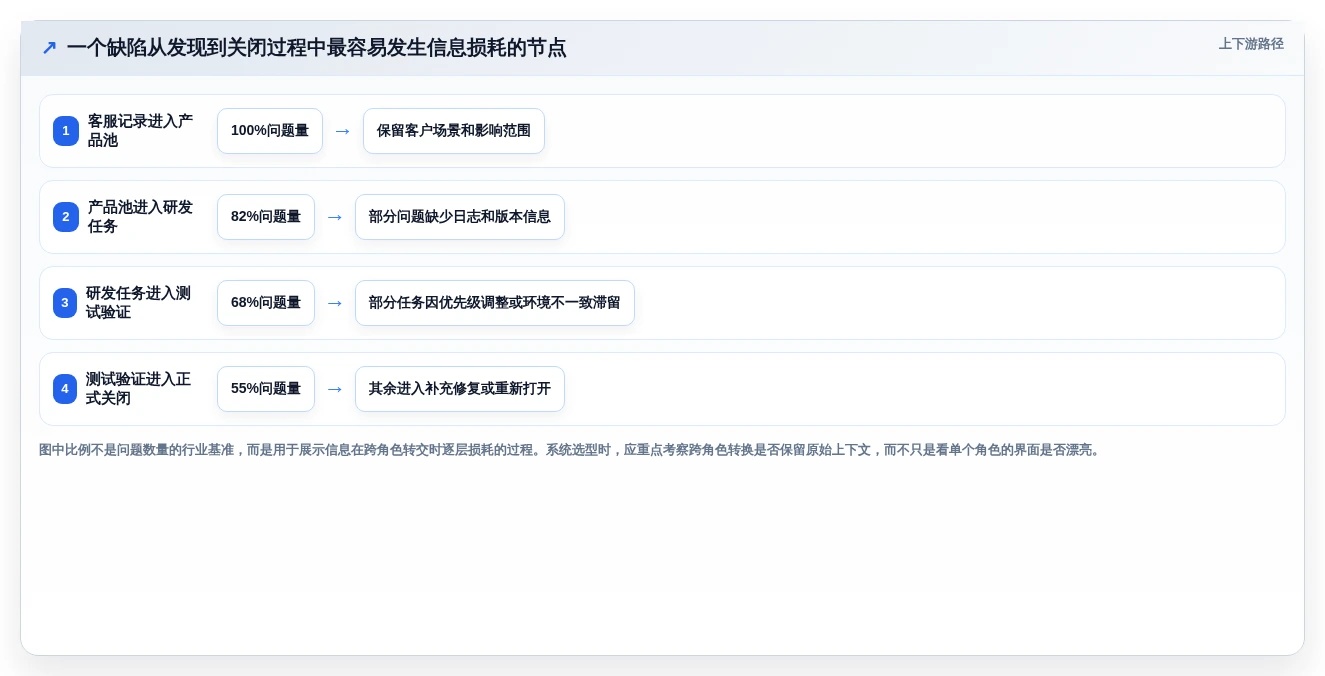Click the card title about 信息损耗的节点
The height and width of the screenshot is (676, 1325).
click(317, 48)
